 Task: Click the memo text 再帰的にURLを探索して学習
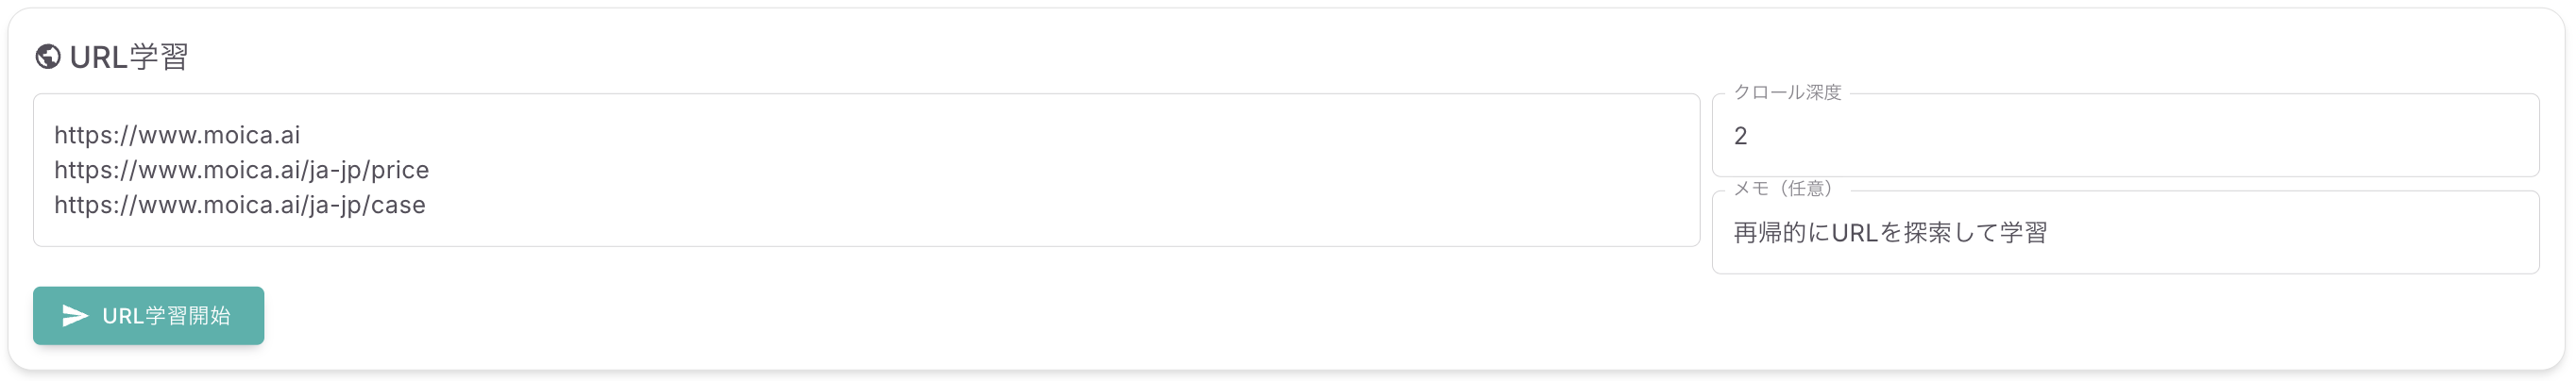click(x=1890, y=233)
